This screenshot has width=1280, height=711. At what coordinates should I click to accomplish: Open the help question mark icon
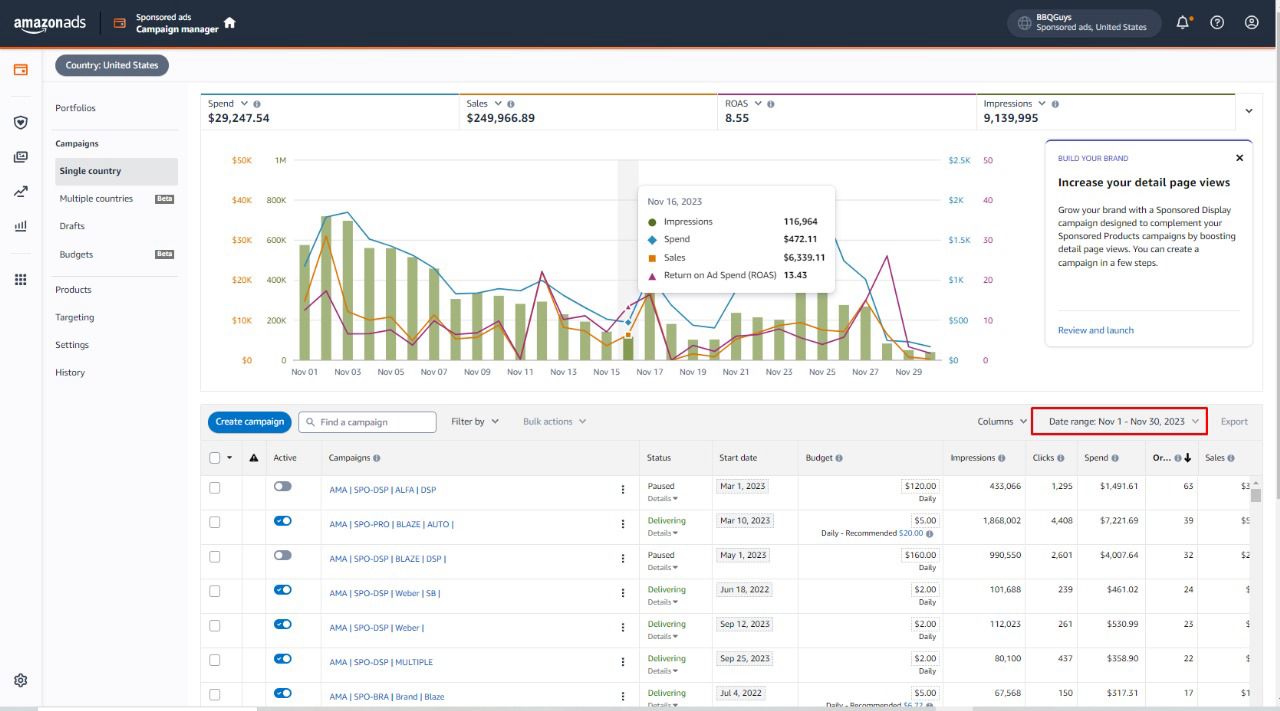[x=1217, y=22]
